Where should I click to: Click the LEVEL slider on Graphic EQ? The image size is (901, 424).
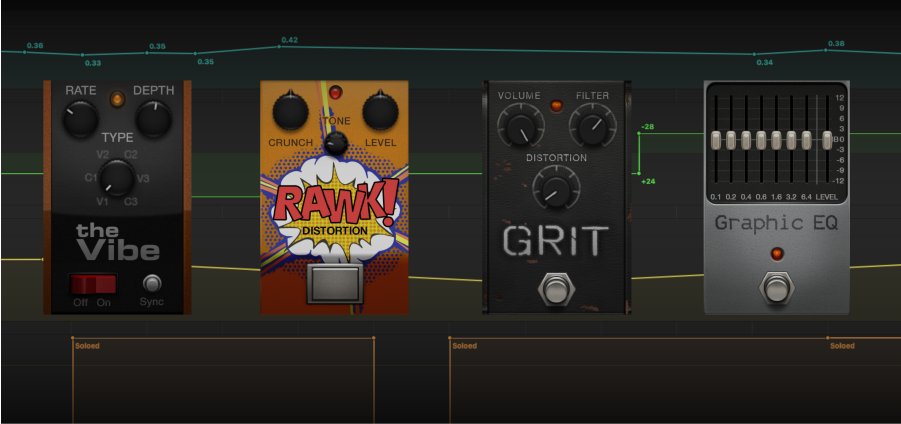click(827, 140)
